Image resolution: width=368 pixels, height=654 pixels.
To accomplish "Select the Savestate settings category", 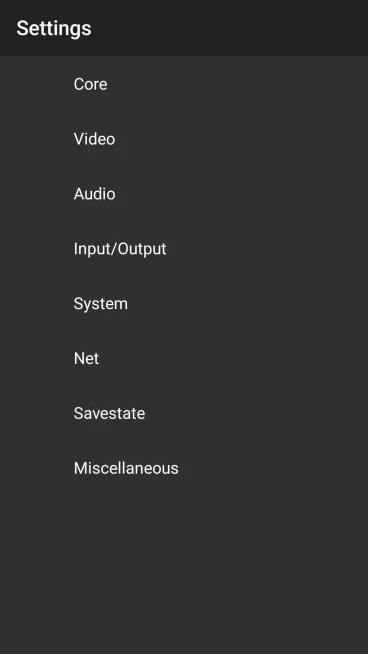I will tap(184, 413).
